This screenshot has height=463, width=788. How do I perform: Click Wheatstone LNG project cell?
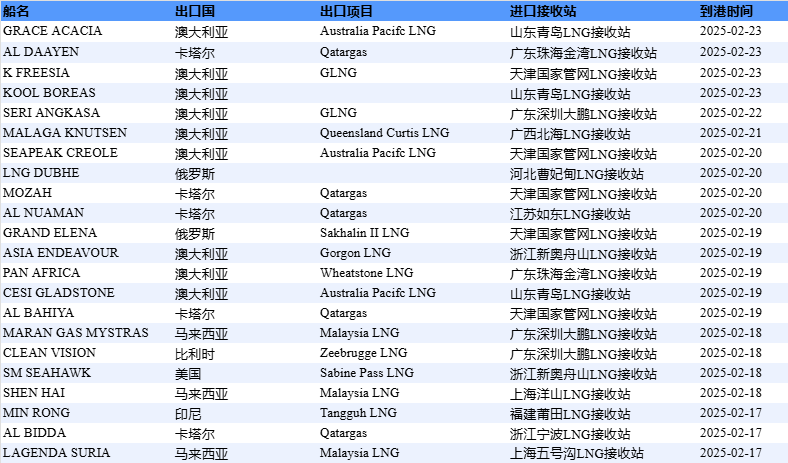click(x=366, y=273)
